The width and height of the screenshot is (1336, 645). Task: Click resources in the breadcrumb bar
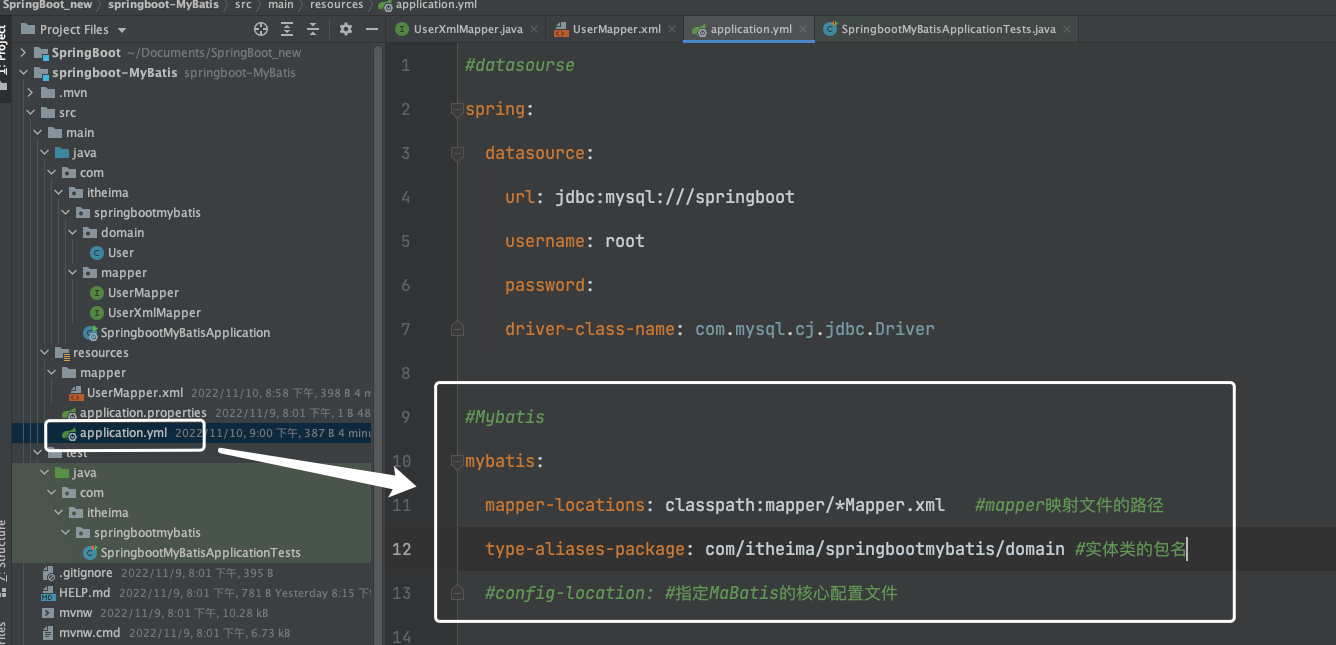[337, 5]
